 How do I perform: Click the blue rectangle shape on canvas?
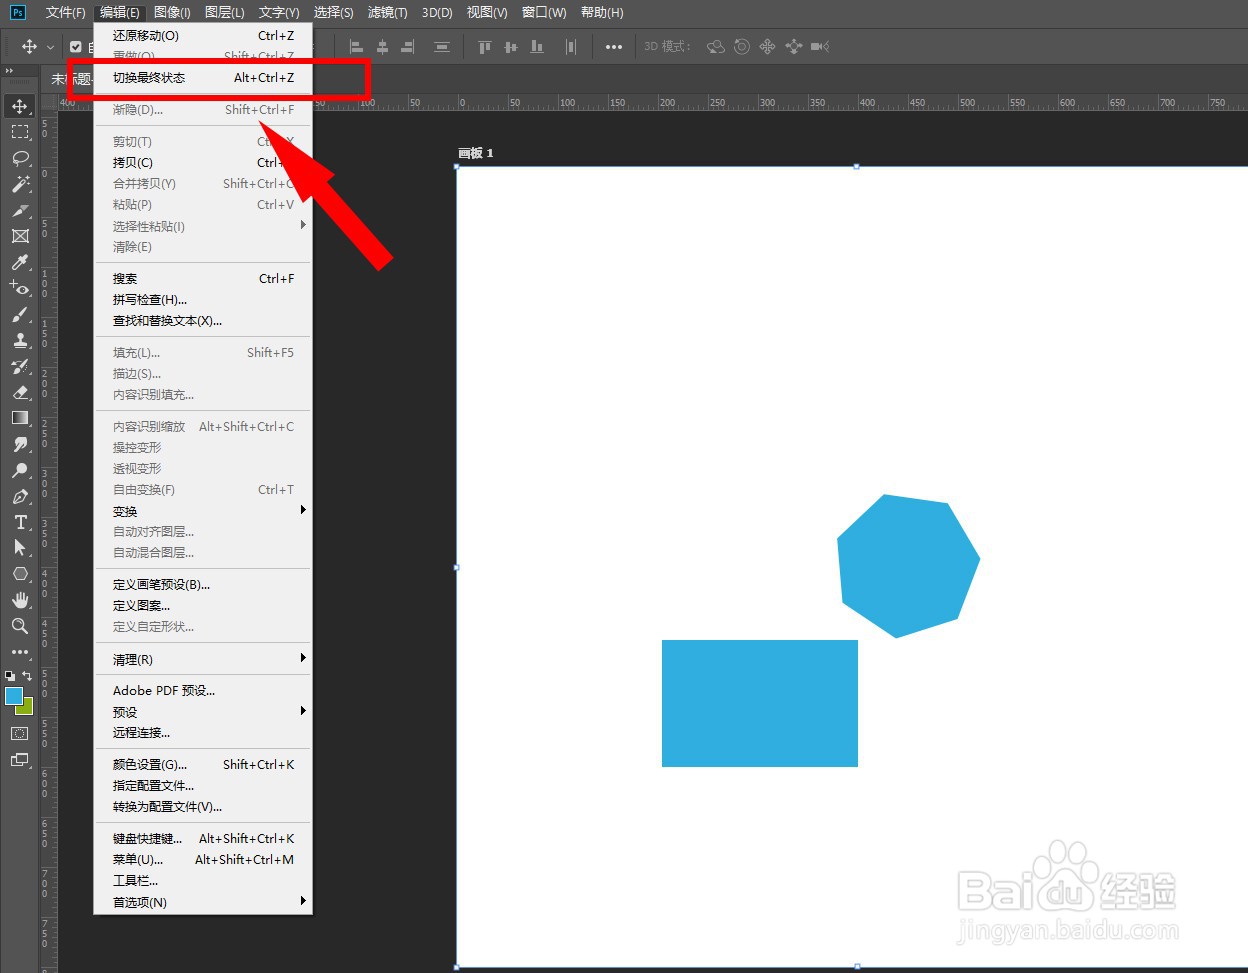point(760,703)
